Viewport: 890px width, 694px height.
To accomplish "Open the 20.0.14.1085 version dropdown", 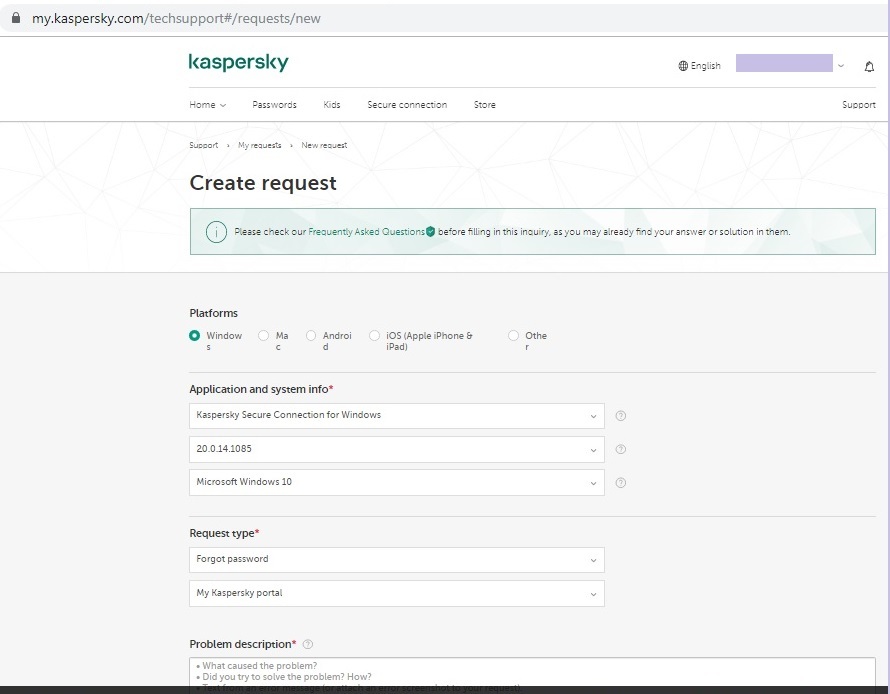I will [397, 449].
